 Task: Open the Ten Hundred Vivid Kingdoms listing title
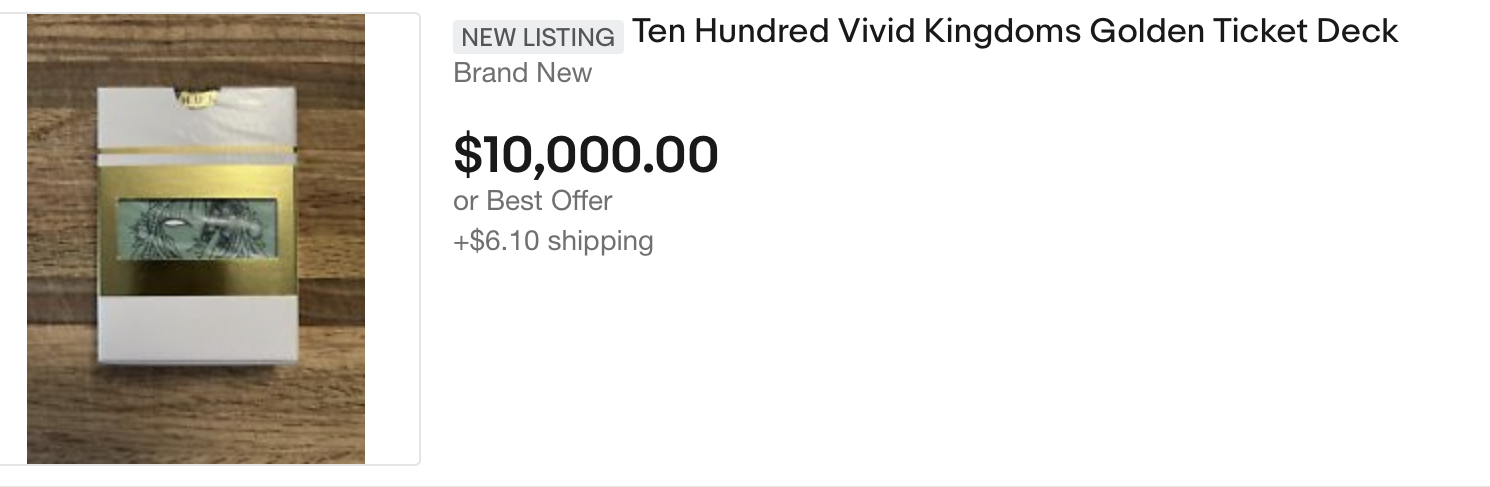[x=1014, y=32]
